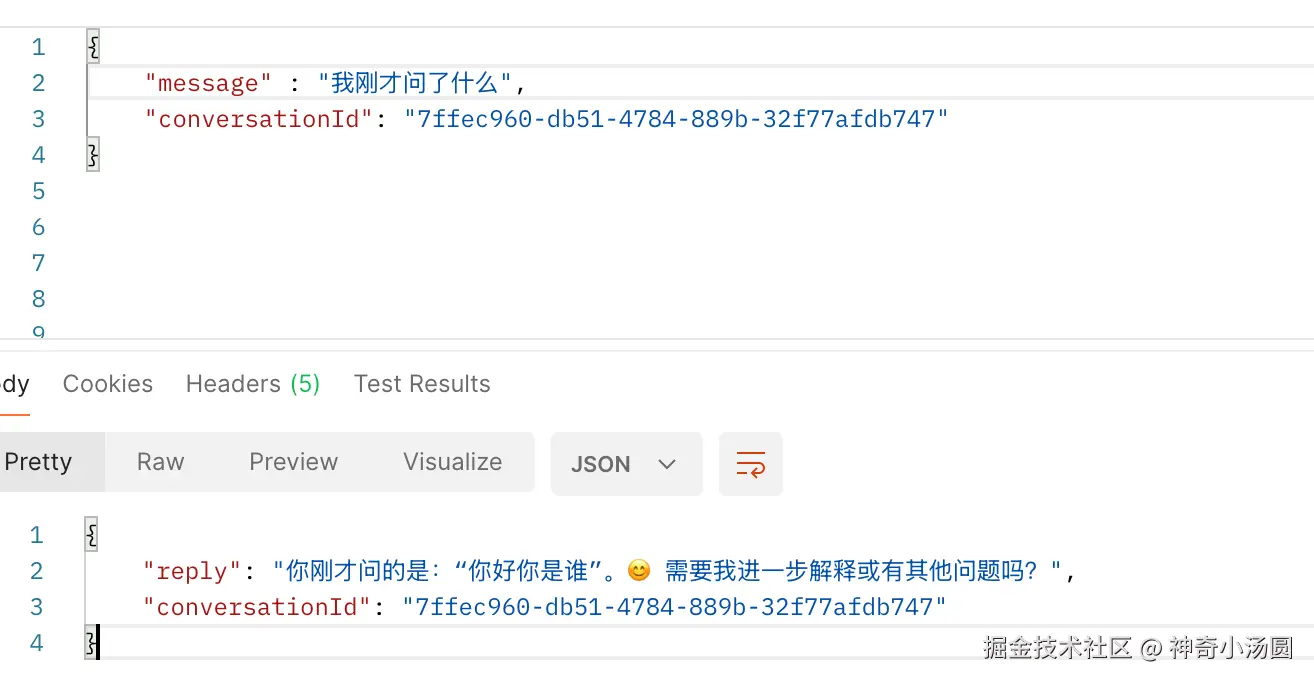Open the response Body tab
This screenshot has height=682, width=1314.
14,384
